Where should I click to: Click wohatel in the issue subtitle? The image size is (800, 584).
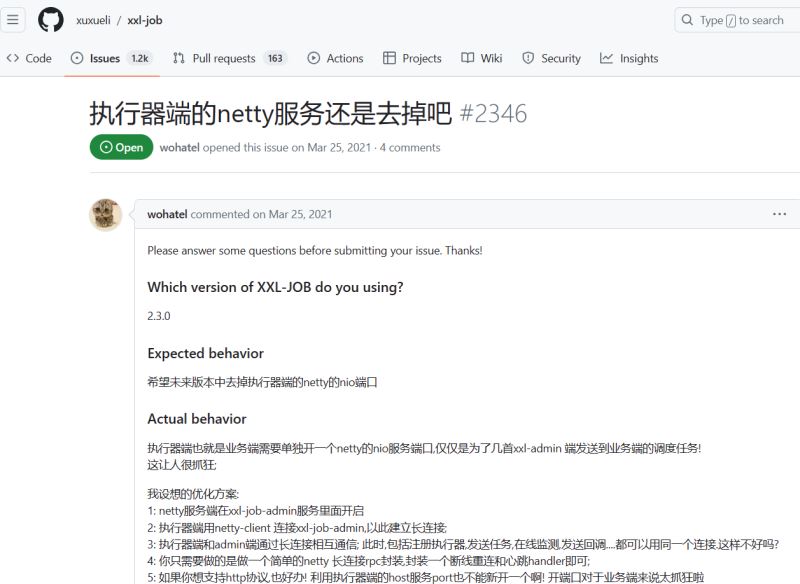(x=180, y=147)
